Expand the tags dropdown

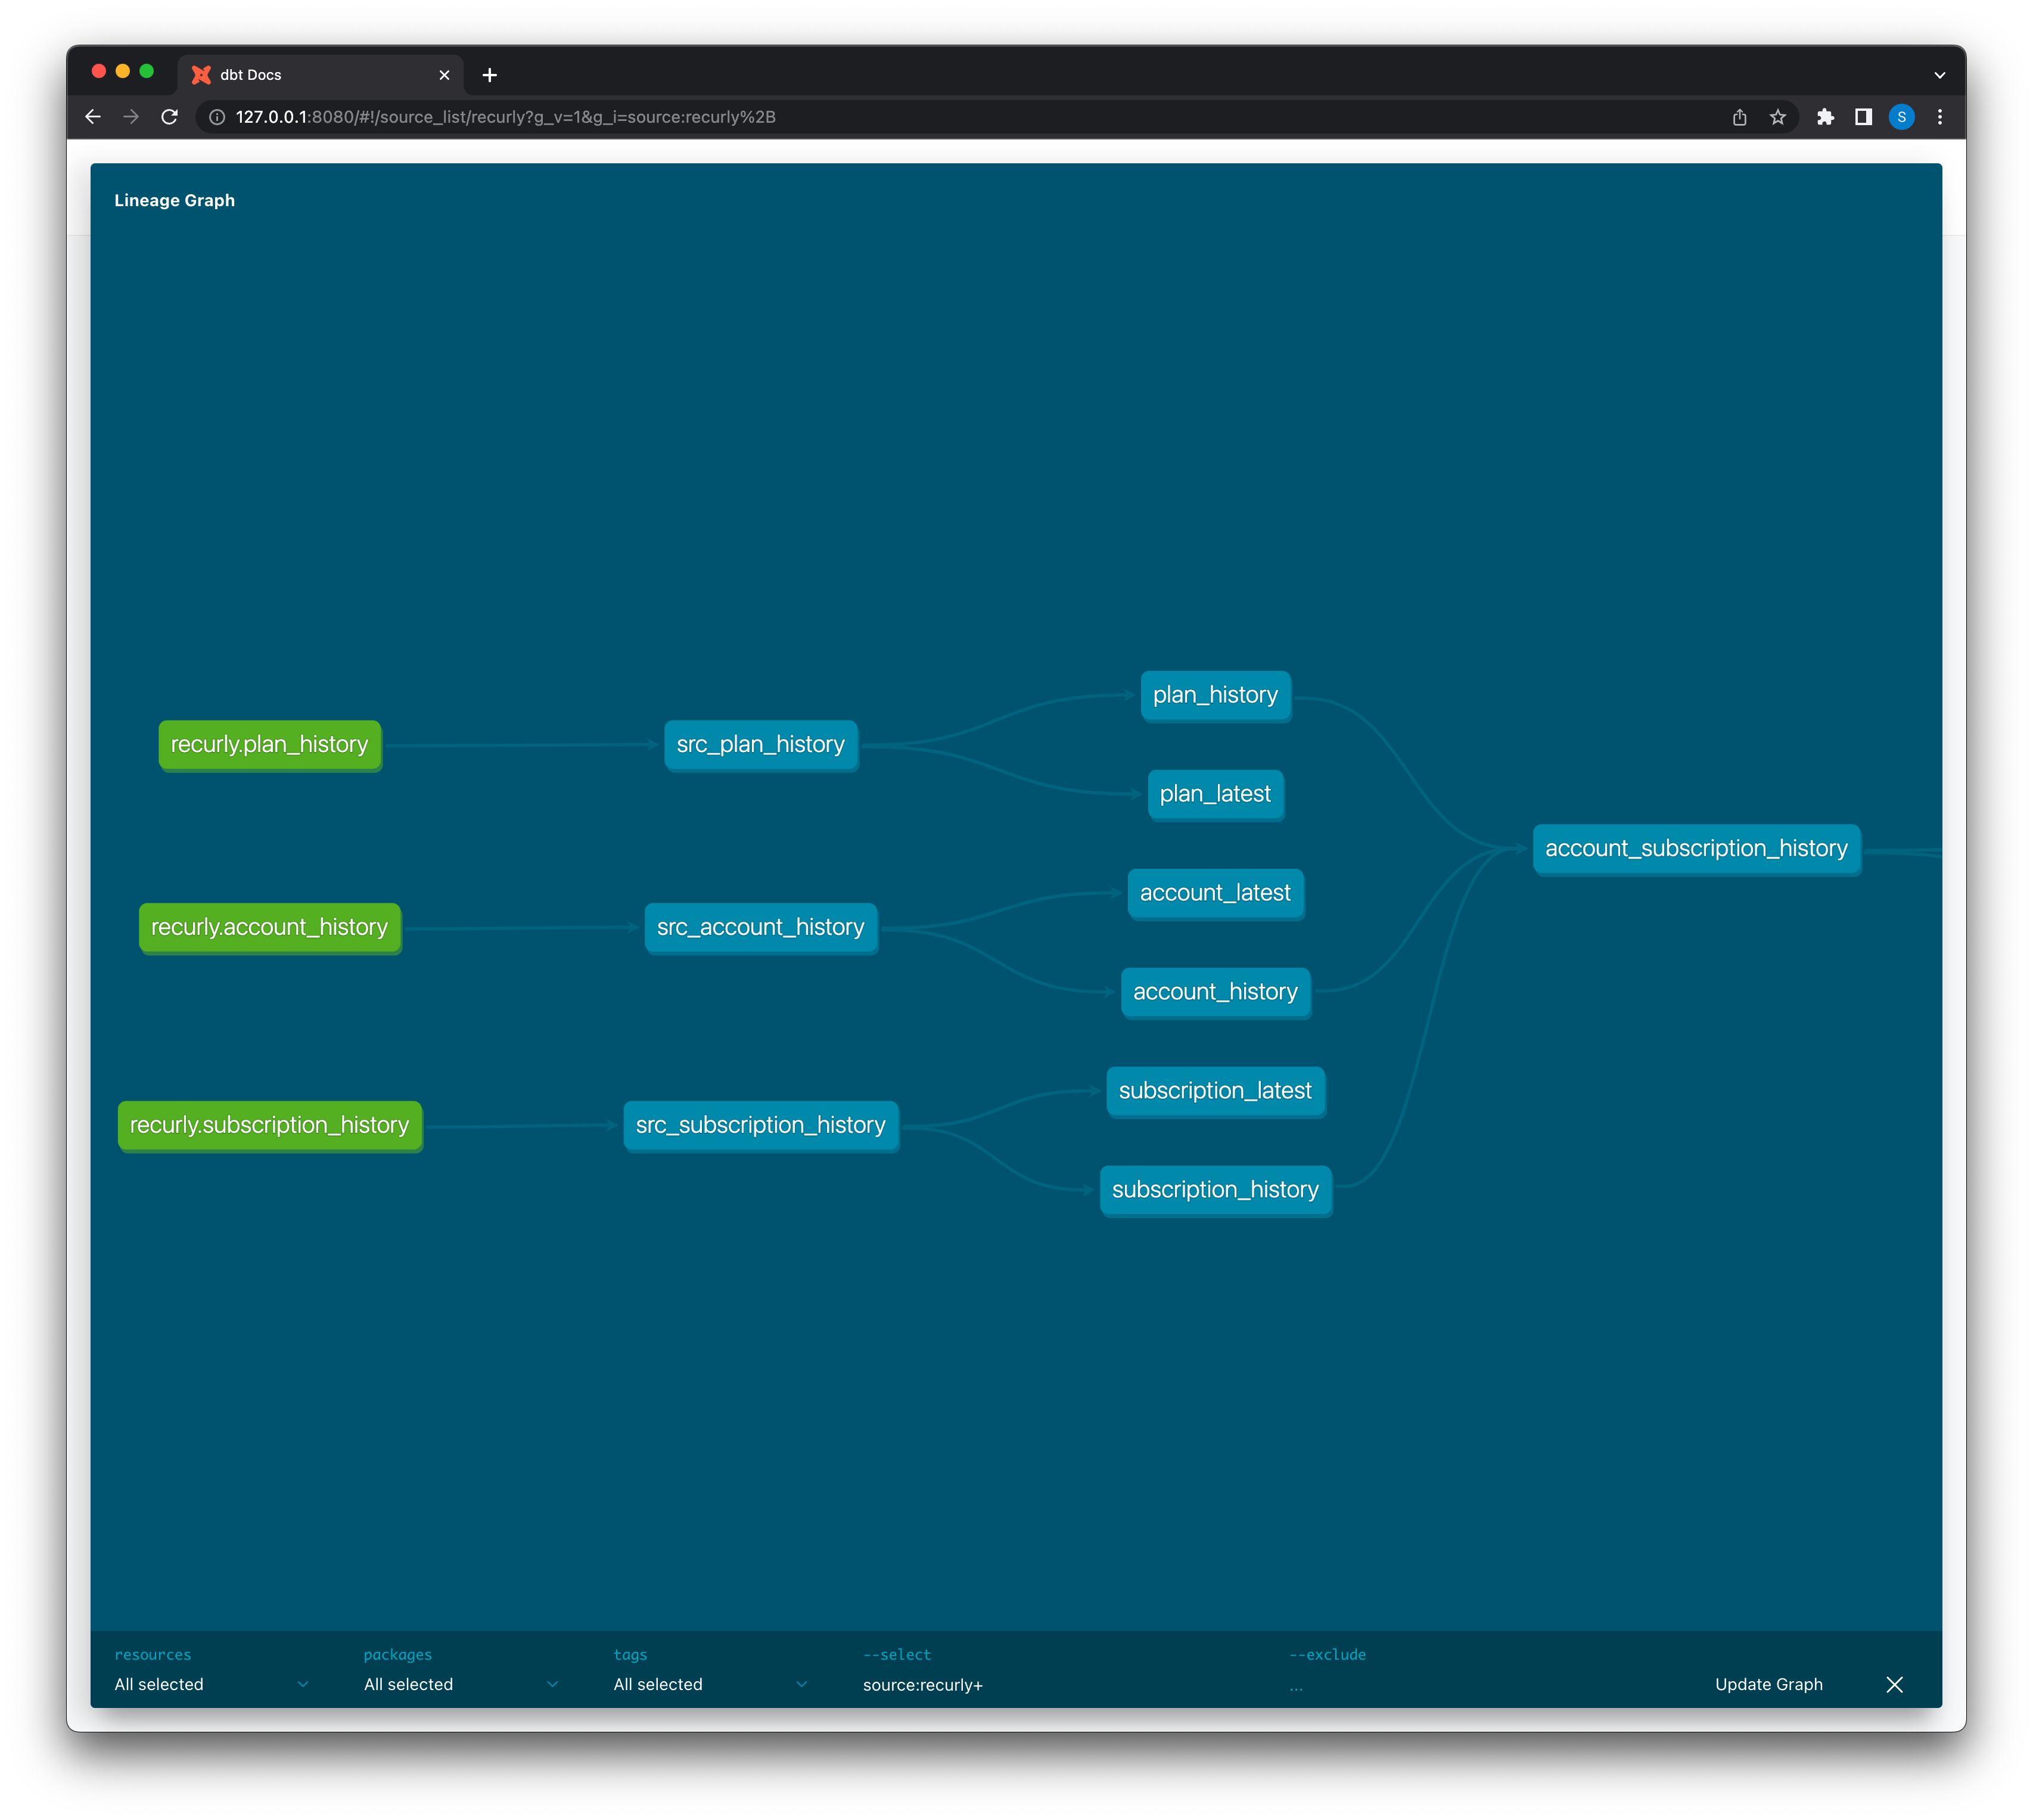click(x=709, y=1685)
